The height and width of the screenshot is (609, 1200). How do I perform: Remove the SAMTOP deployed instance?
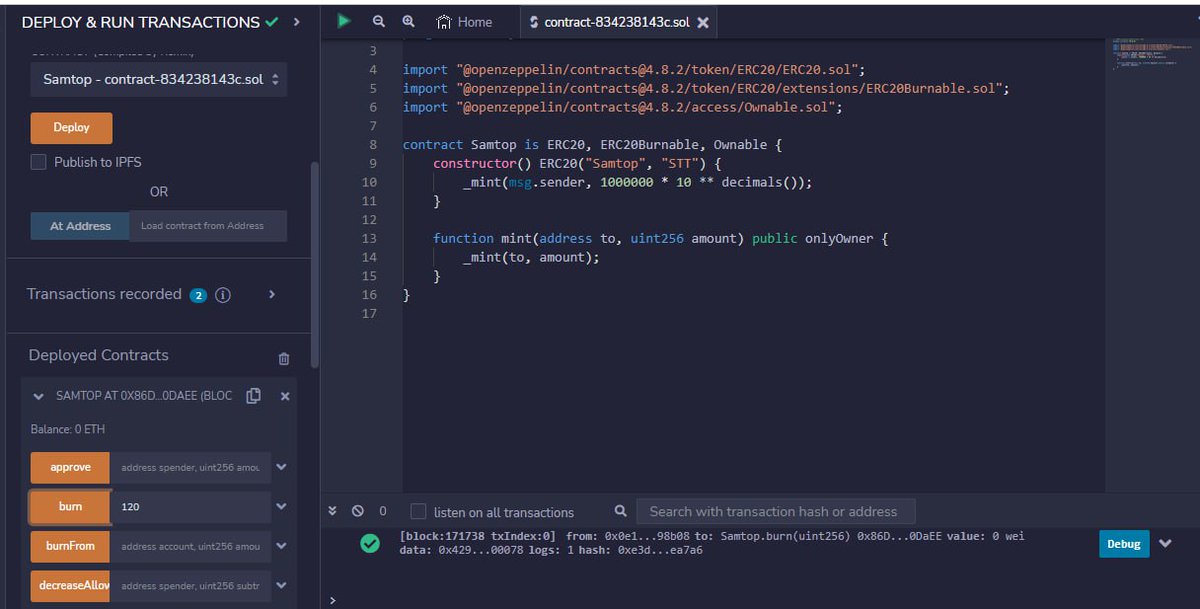tap(285, 397)
